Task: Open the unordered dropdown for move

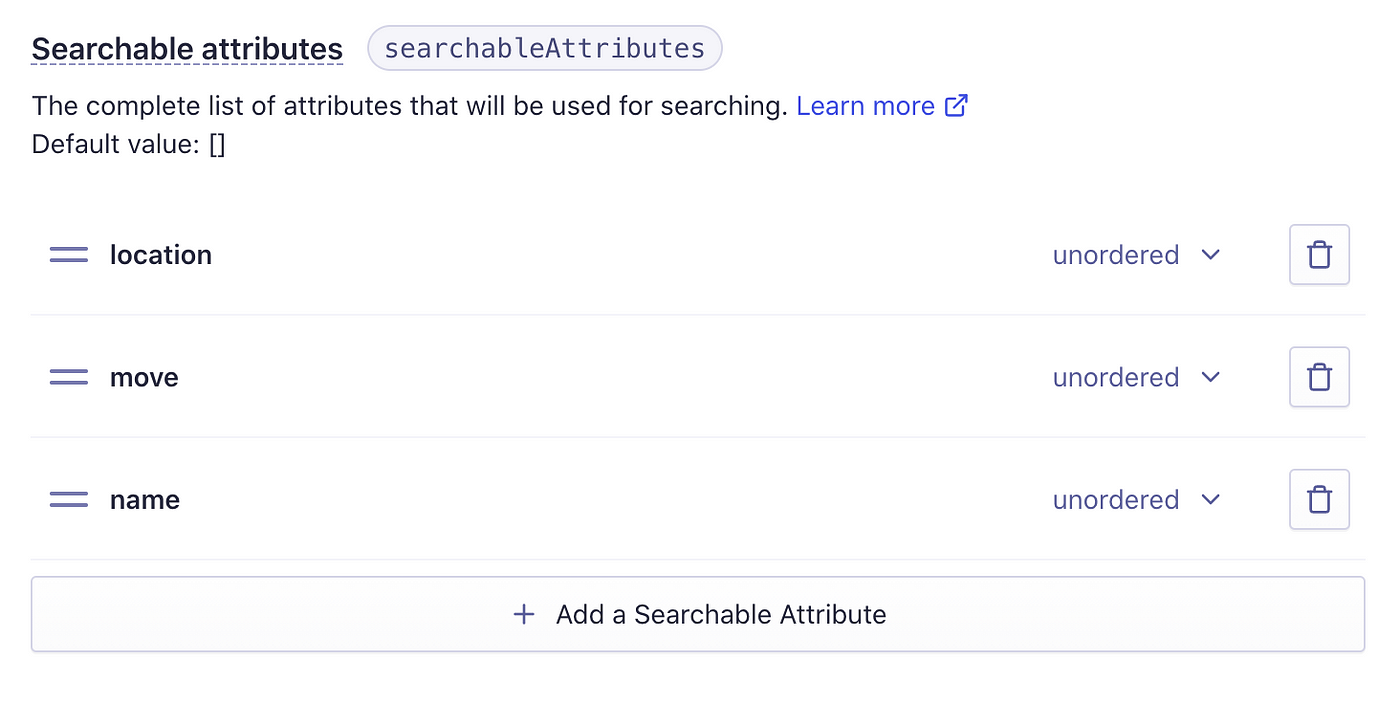Action: (1137, 377)
